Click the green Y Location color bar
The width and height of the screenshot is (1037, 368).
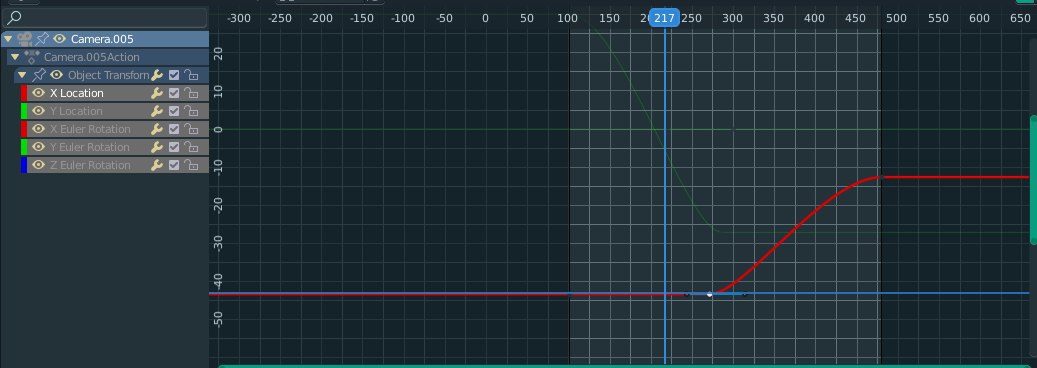[x=24, y=111]
